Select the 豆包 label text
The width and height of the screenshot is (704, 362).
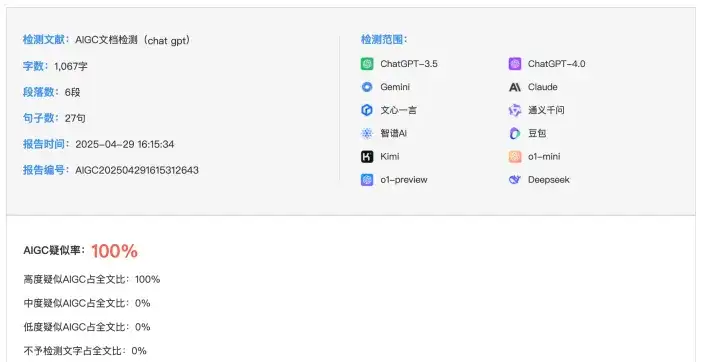coord(537,133)
